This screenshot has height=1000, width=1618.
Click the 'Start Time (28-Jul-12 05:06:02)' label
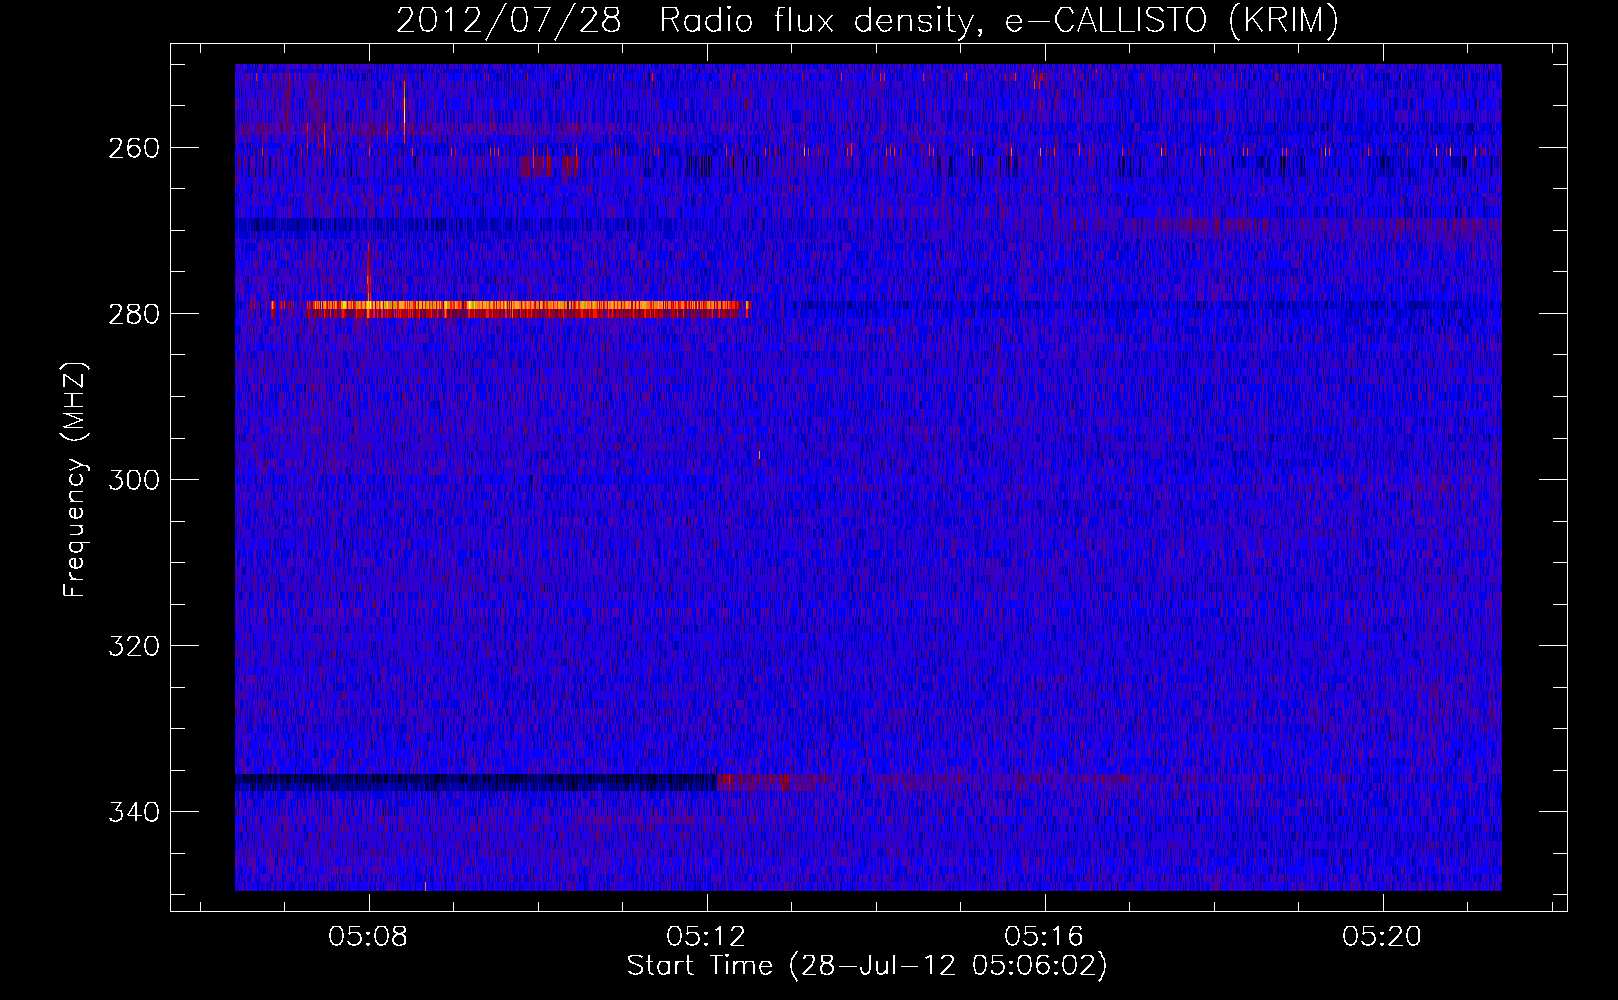click(x=867, y=966)
